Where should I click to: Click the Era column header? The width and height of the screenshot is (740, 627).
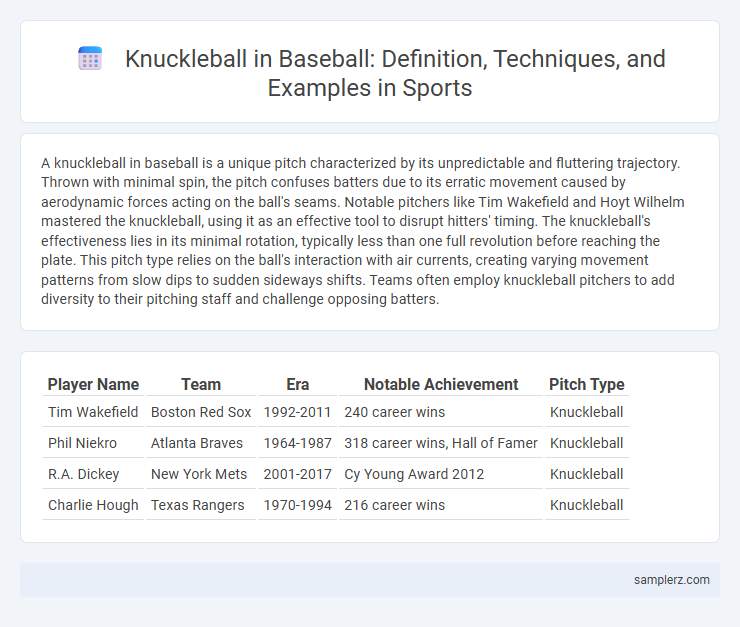coord(297,385)
